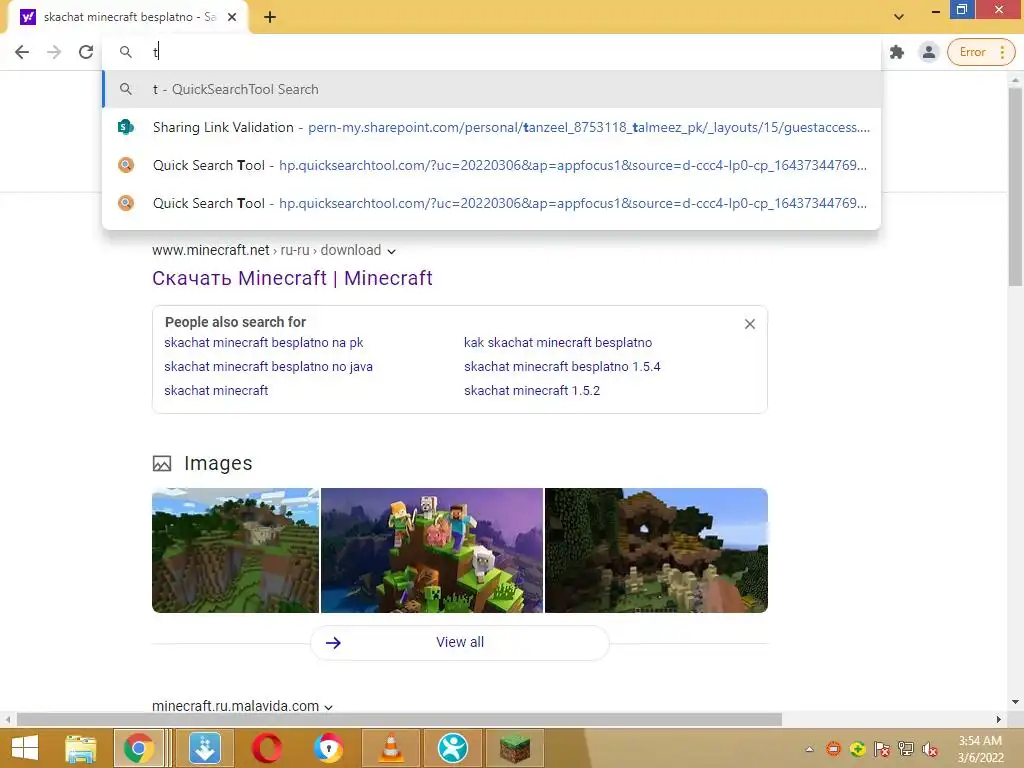Choose the first Quick Search Tool suggestion
Image resolution: width=1024 pixels, height=768 pixels.
point(492,165)
